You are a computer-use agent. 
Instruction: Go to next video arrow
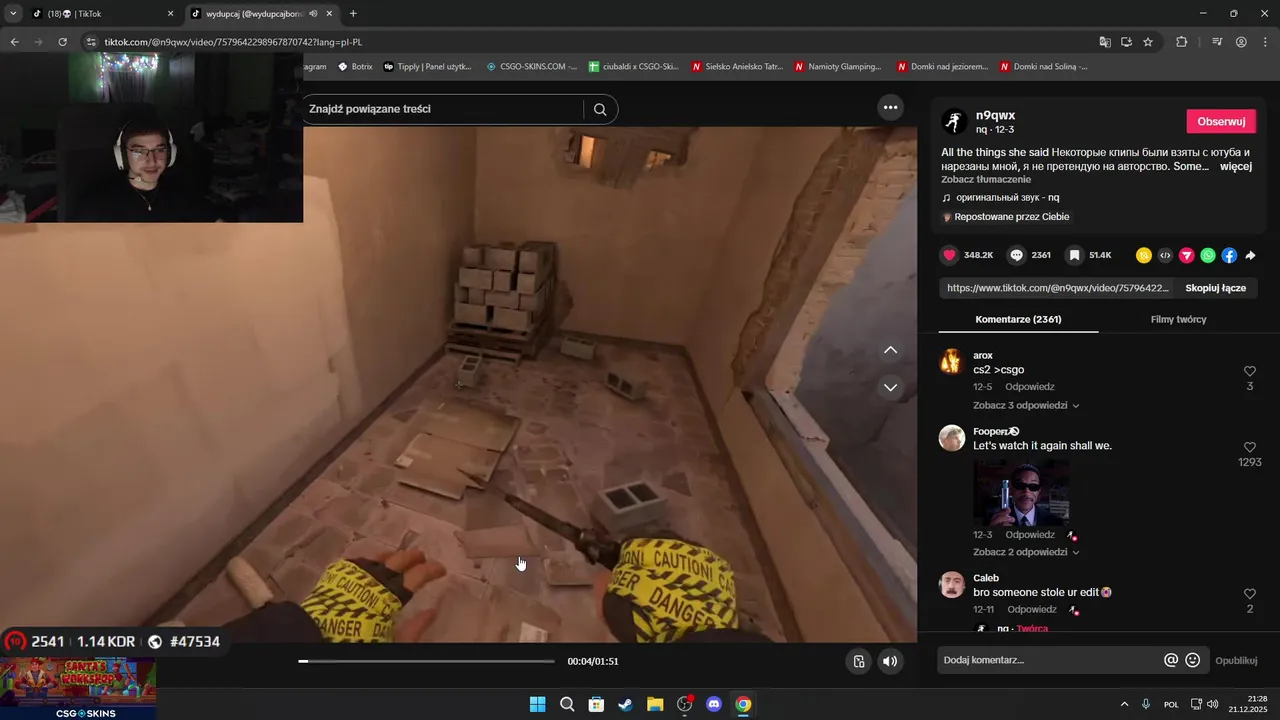click(890, 387)
